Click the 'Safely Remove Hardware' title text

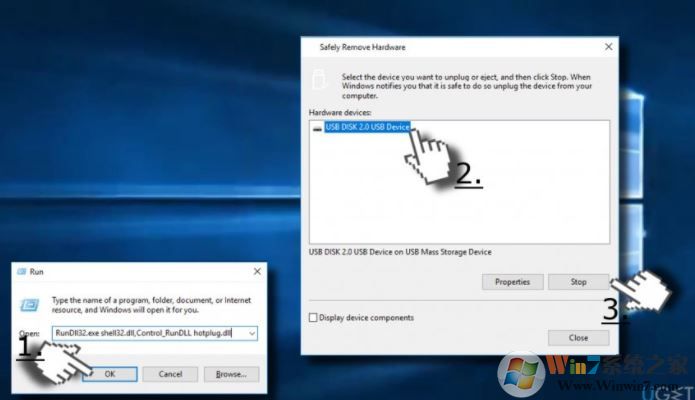362,47
